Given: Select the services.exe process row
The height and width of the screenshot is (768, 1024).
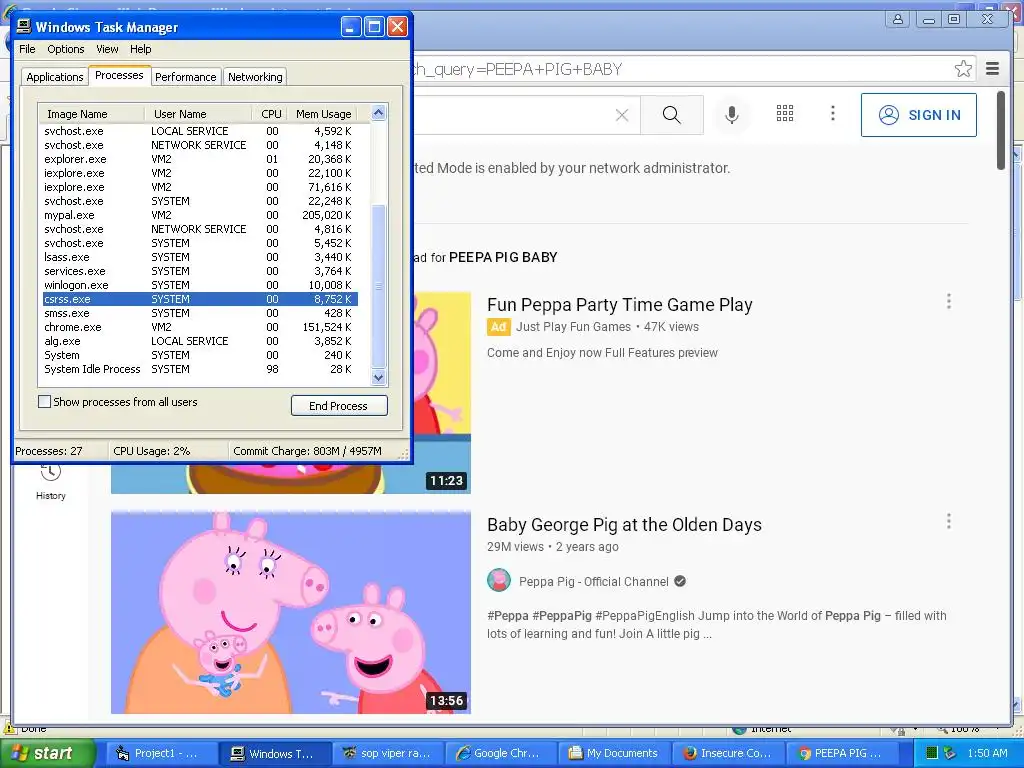Looking at the screenshot, I should [200, 271].
